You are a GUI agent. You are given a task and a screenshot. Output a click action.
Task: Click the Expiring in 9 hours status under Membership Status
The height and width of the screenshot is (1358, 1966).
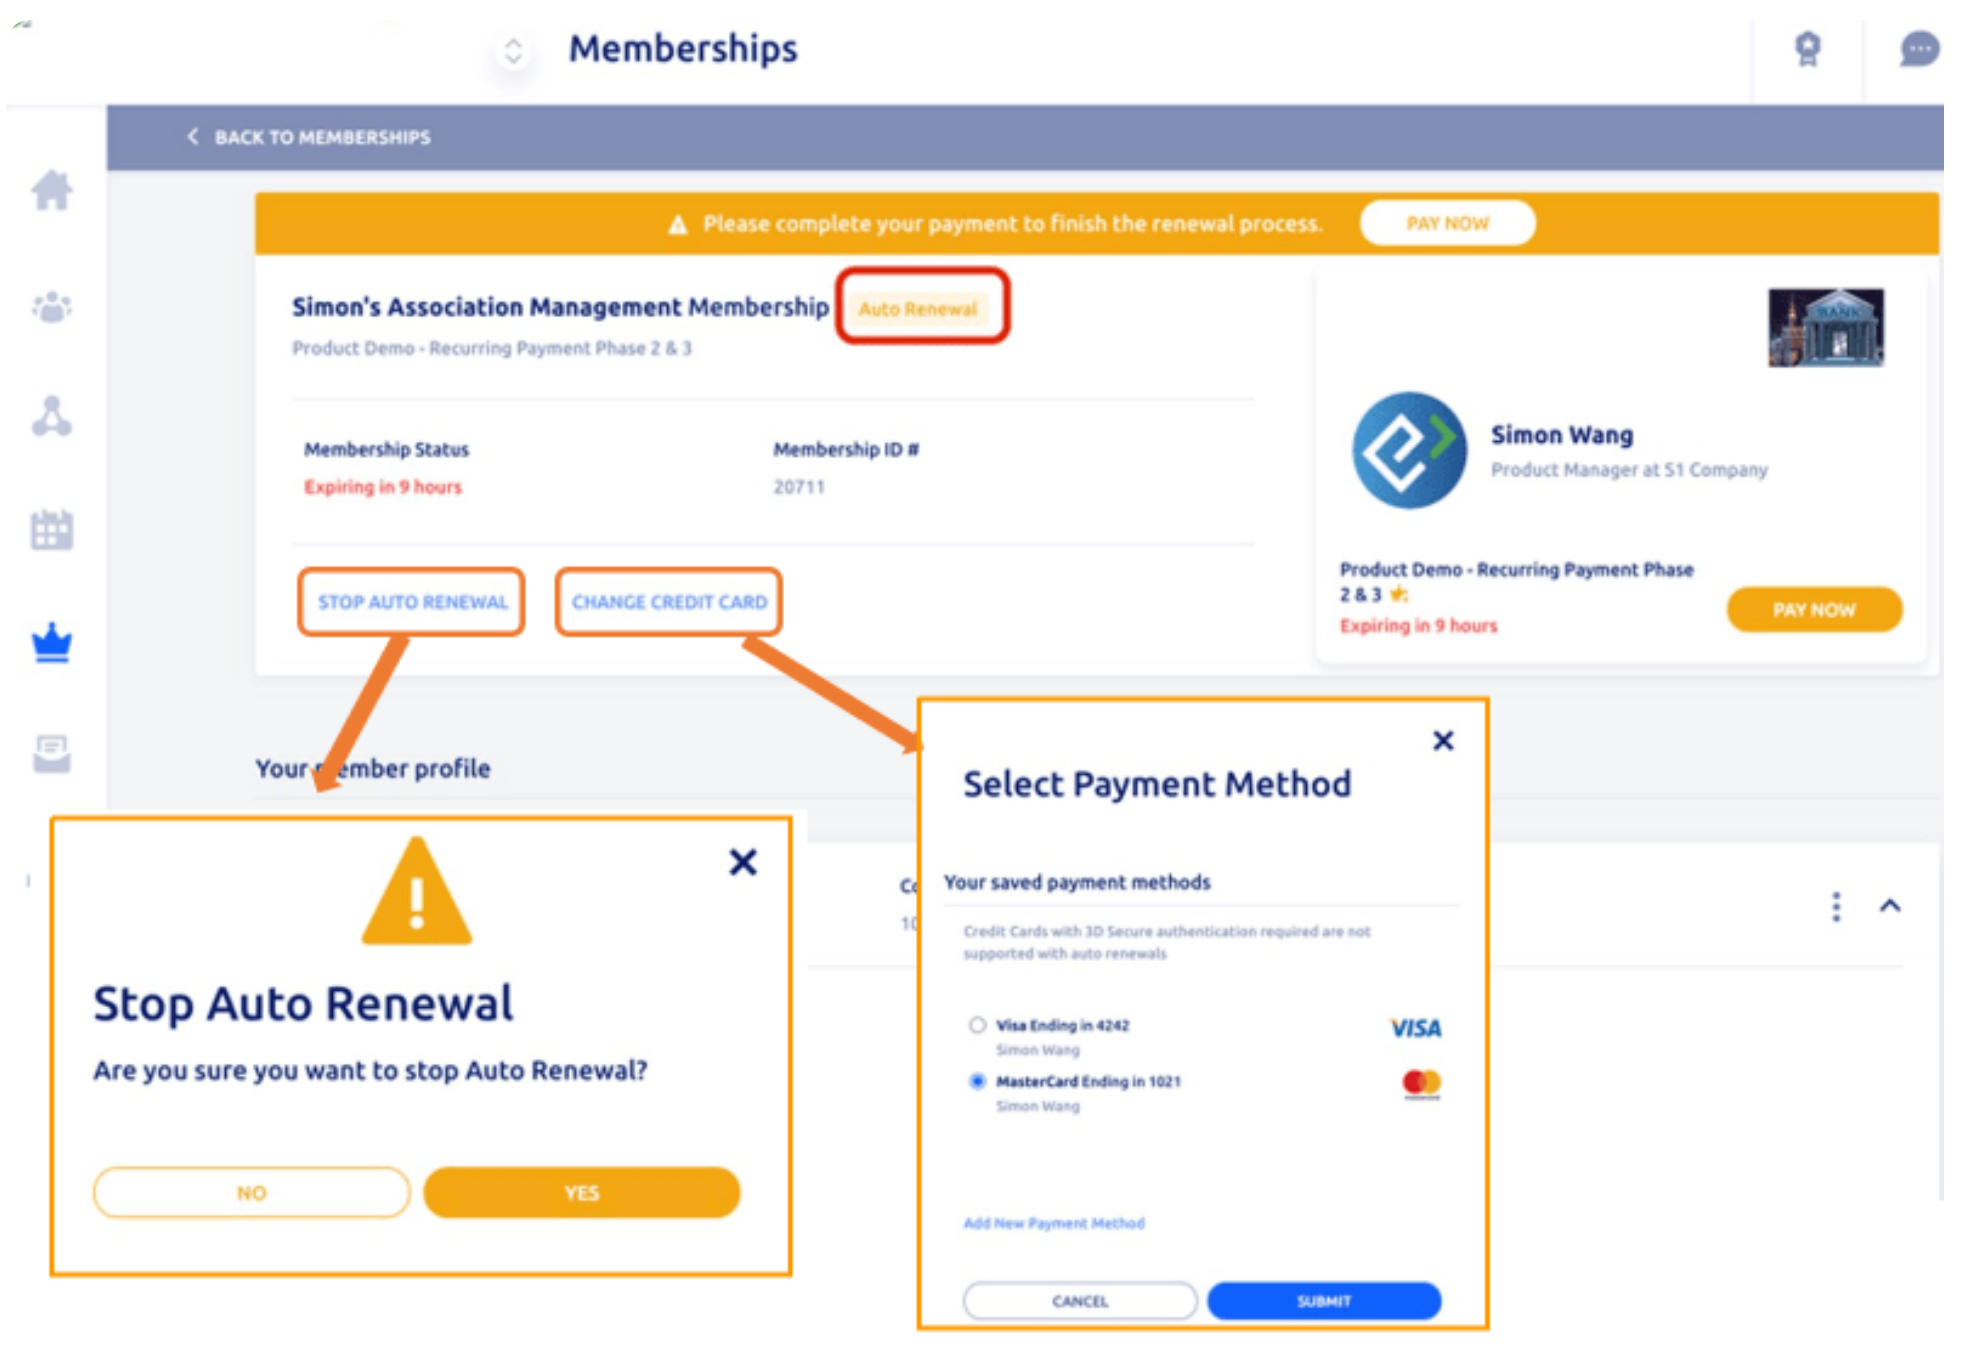point(383,487)
